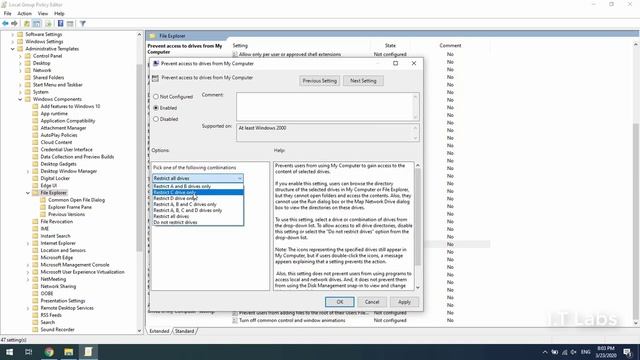Click the console tree scroll down arrow
640x360 pixels.
pyautogui.click(x=140, y=330)
